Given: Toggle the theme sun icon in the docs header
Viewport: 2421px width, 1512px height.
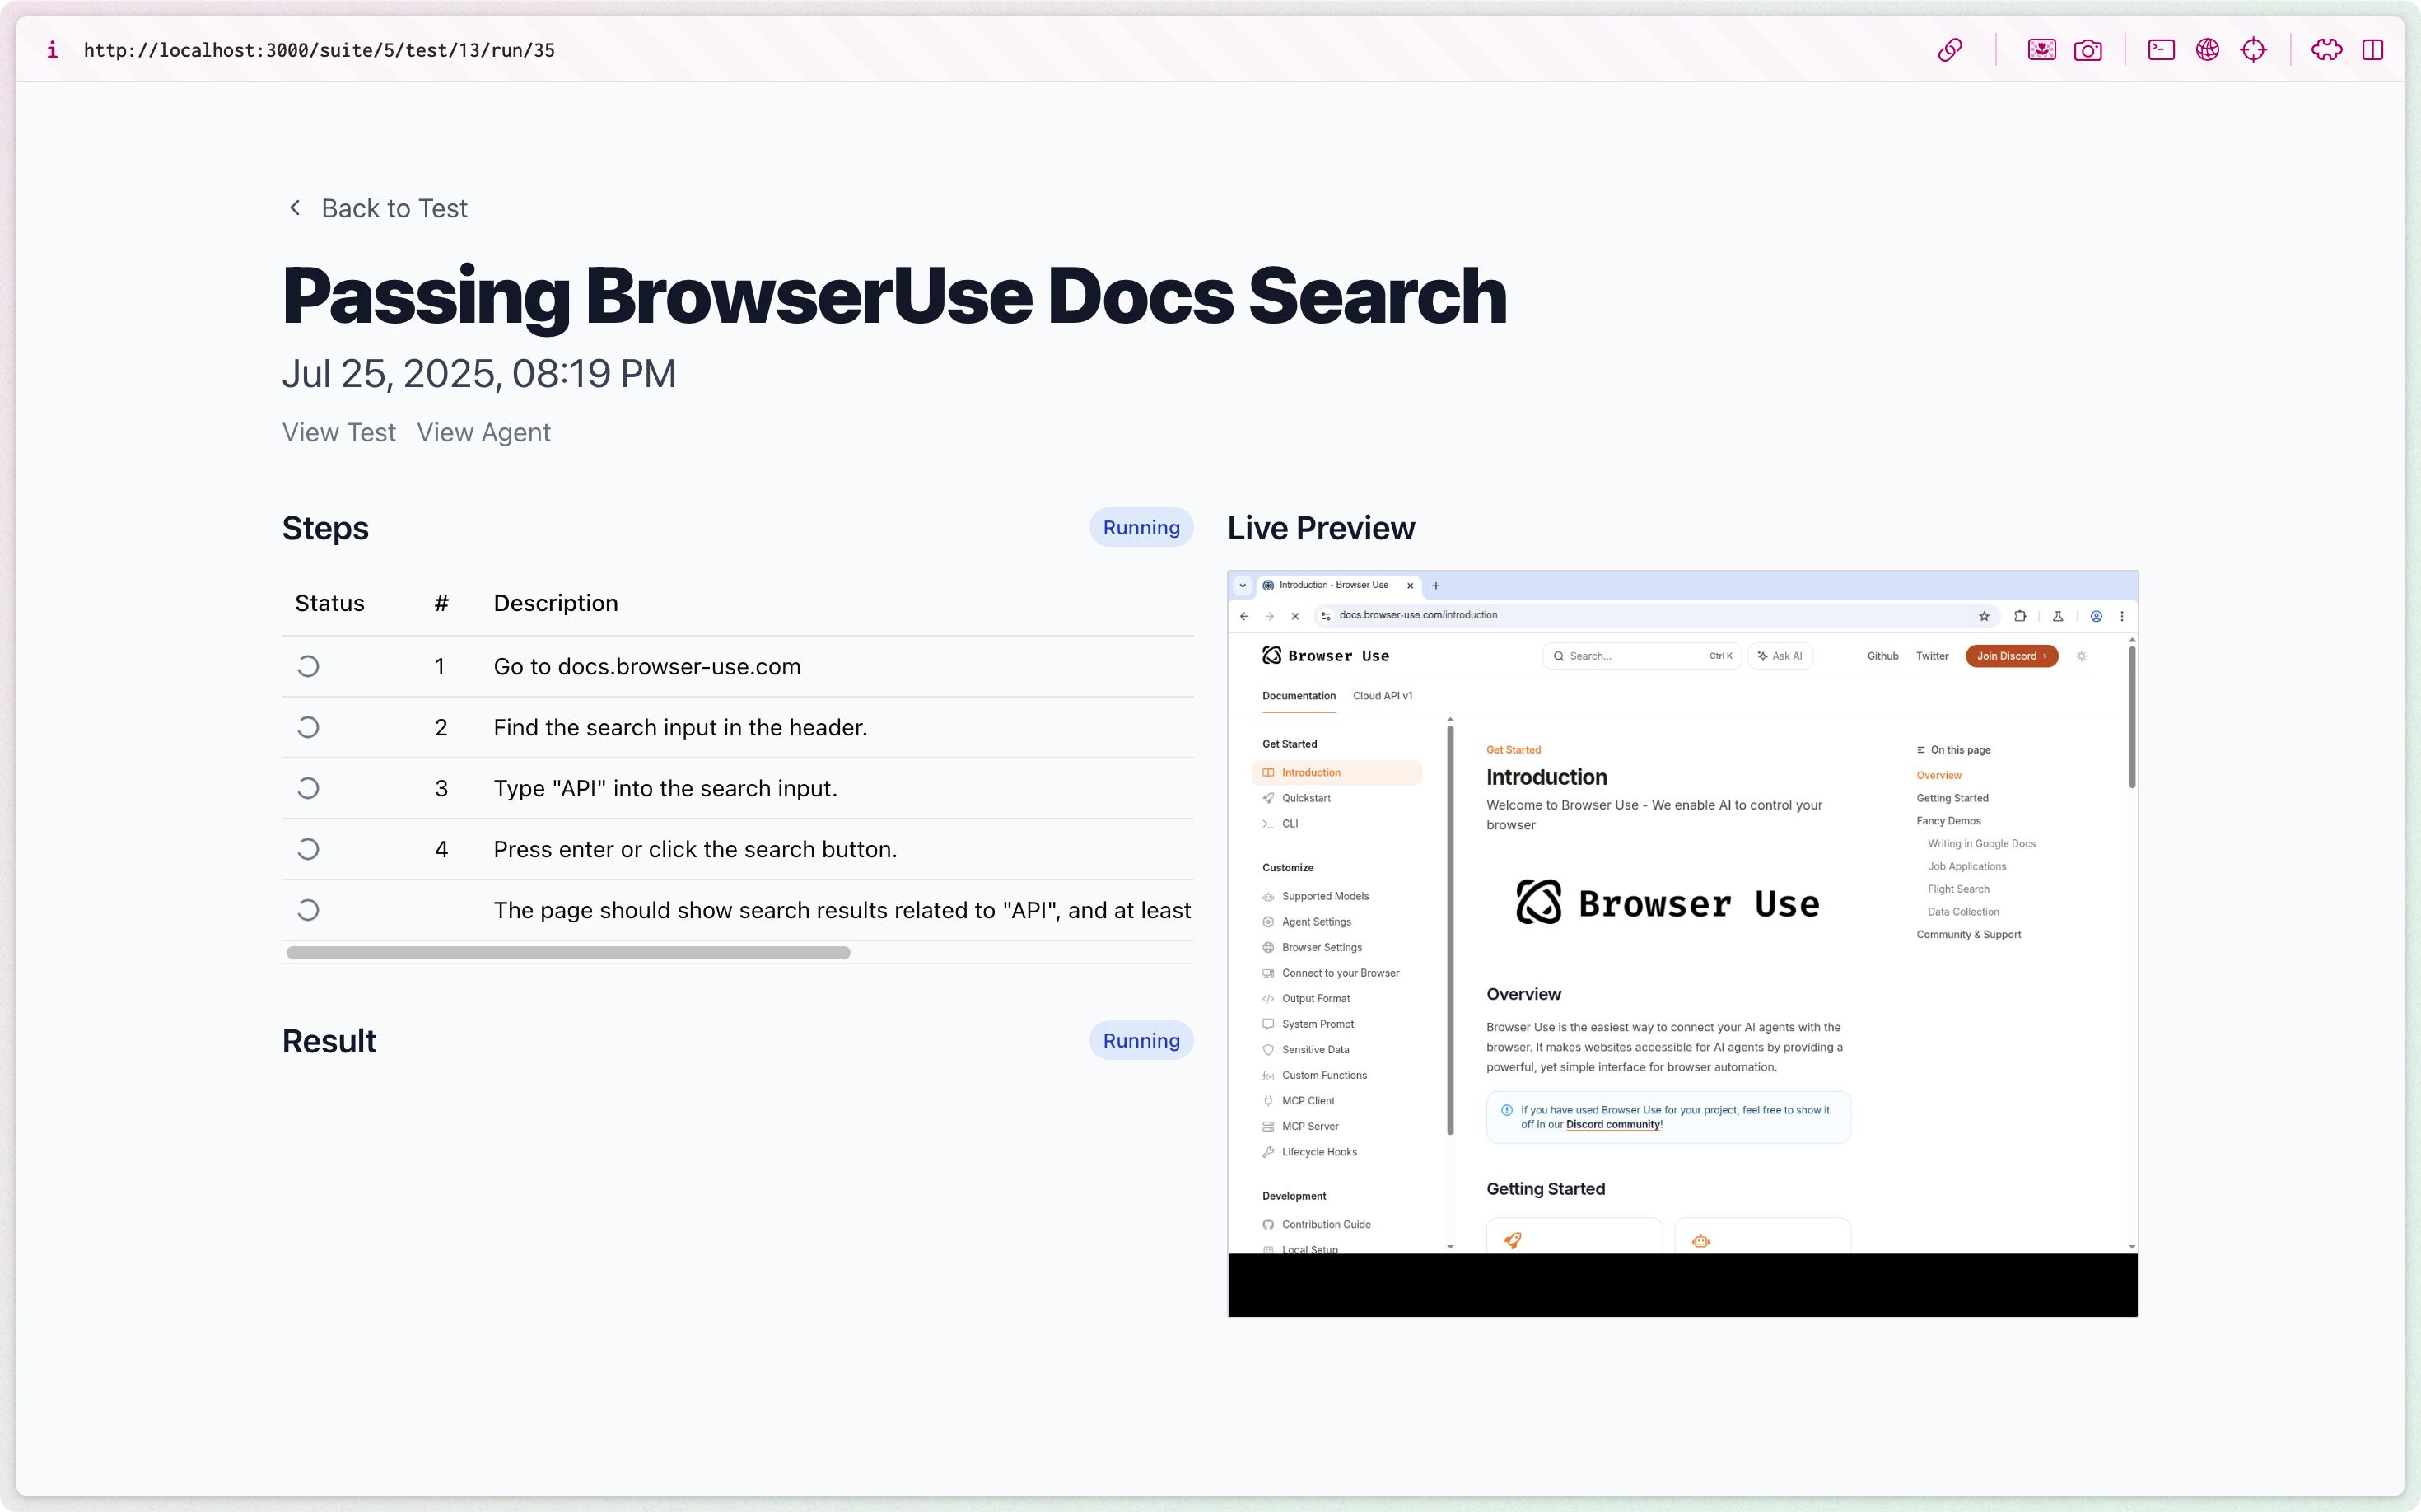Looking at the screenshot, I should 2082,656.
